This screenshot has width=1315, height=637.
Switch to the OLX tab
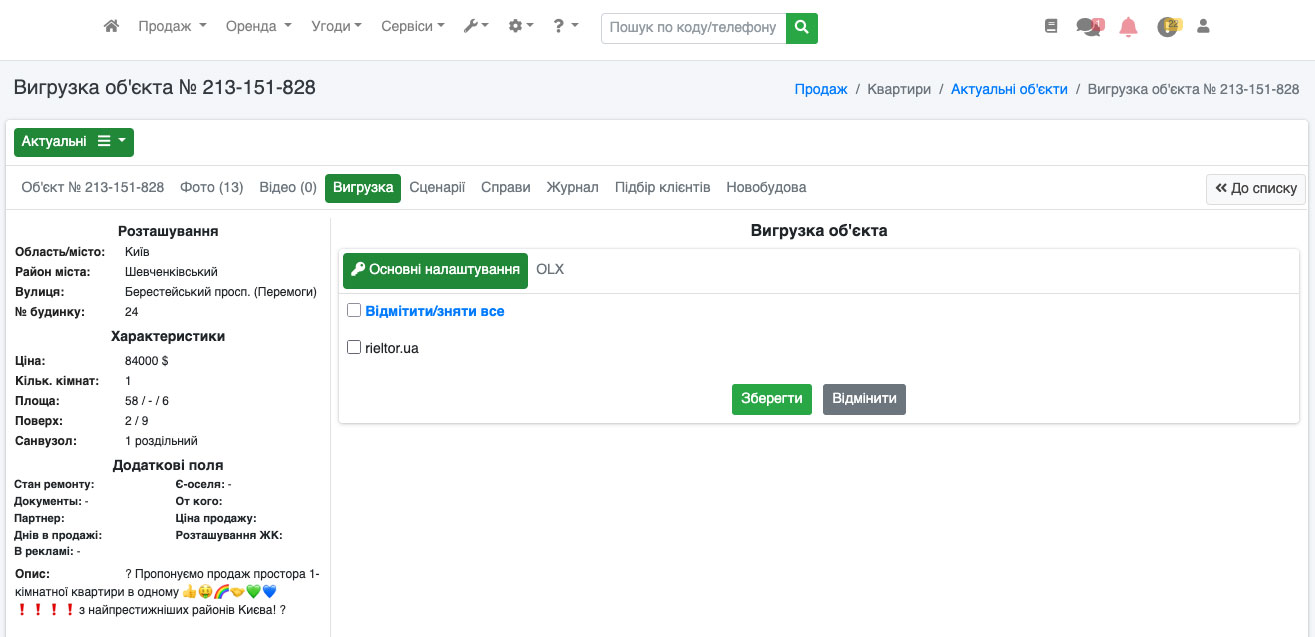(x=550, y=270)
